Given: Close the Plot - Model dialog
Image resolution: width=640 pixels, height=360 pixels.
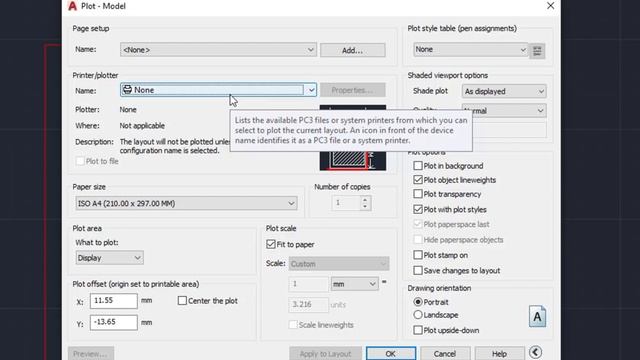Looking at the screenshot, I should (551, 6).
